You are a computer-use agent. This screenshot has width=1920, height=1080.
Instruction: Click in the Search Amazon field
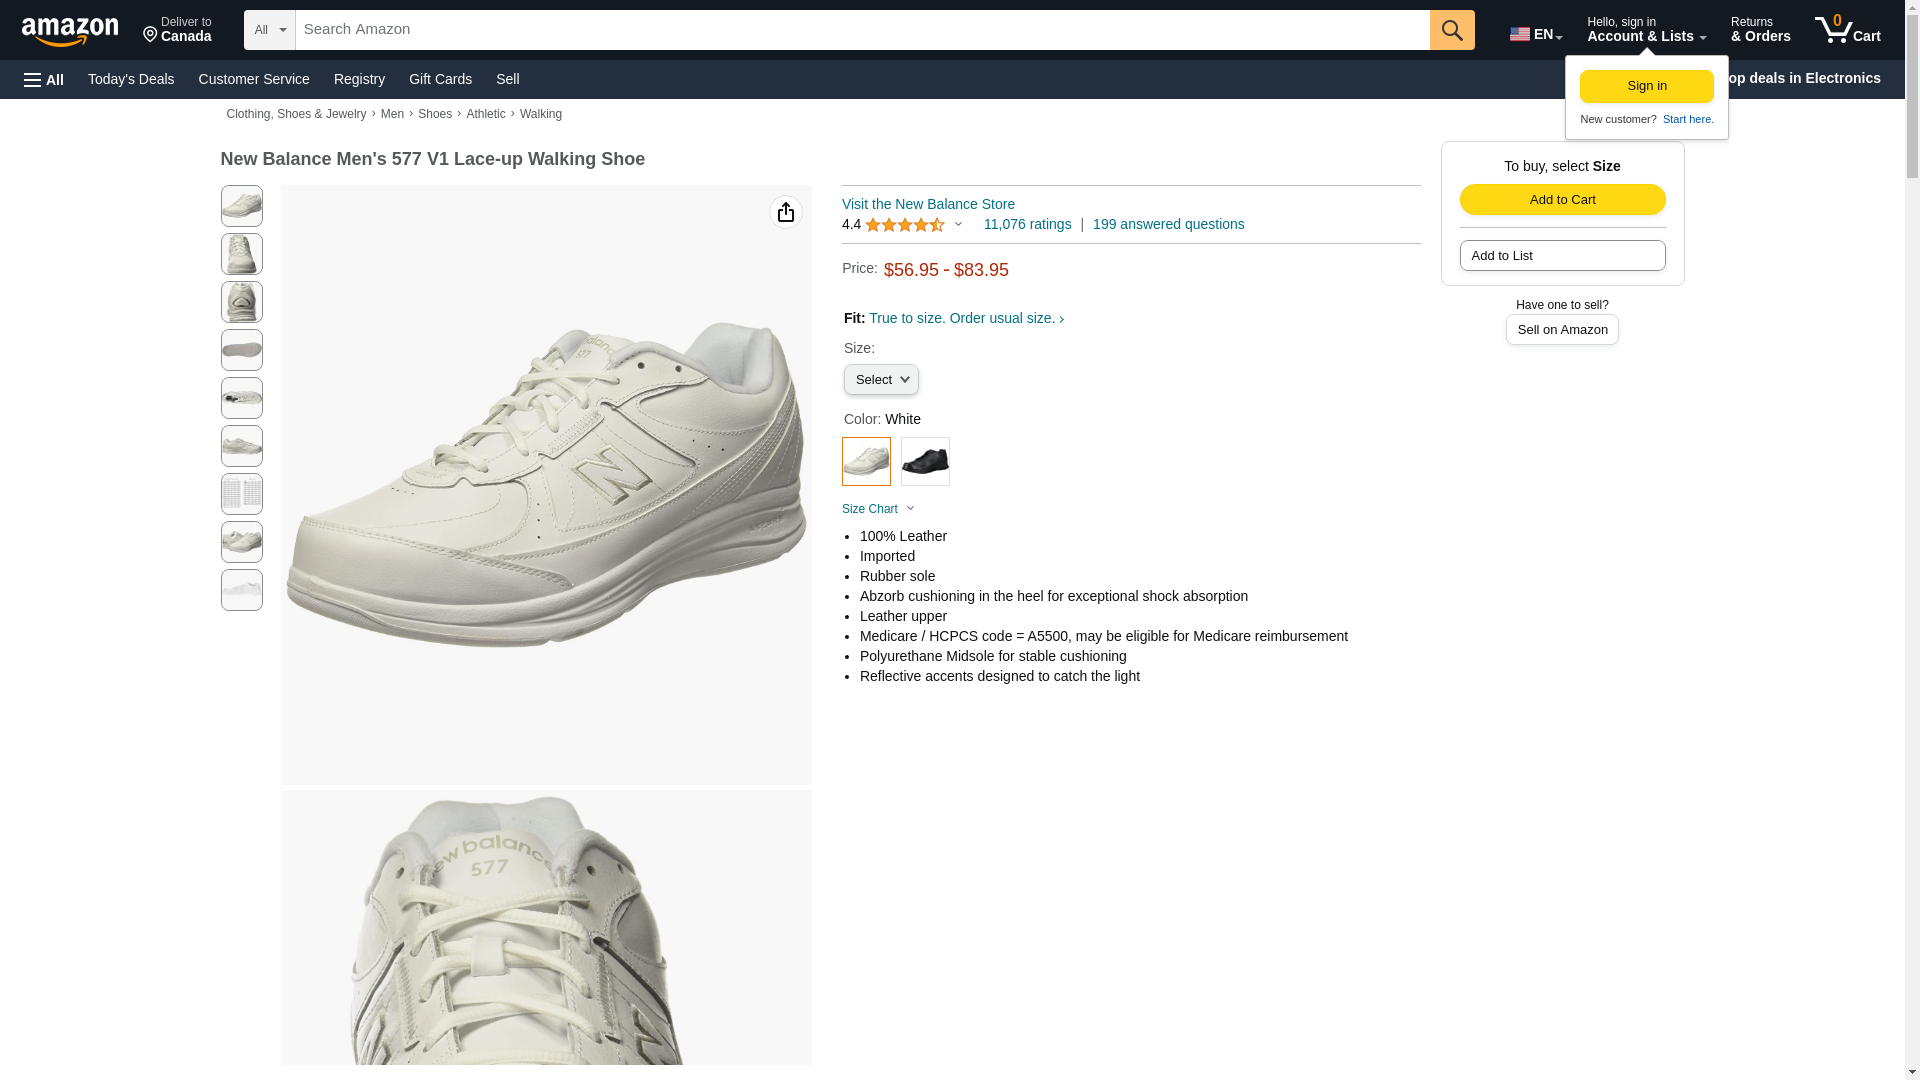point(862,30)
